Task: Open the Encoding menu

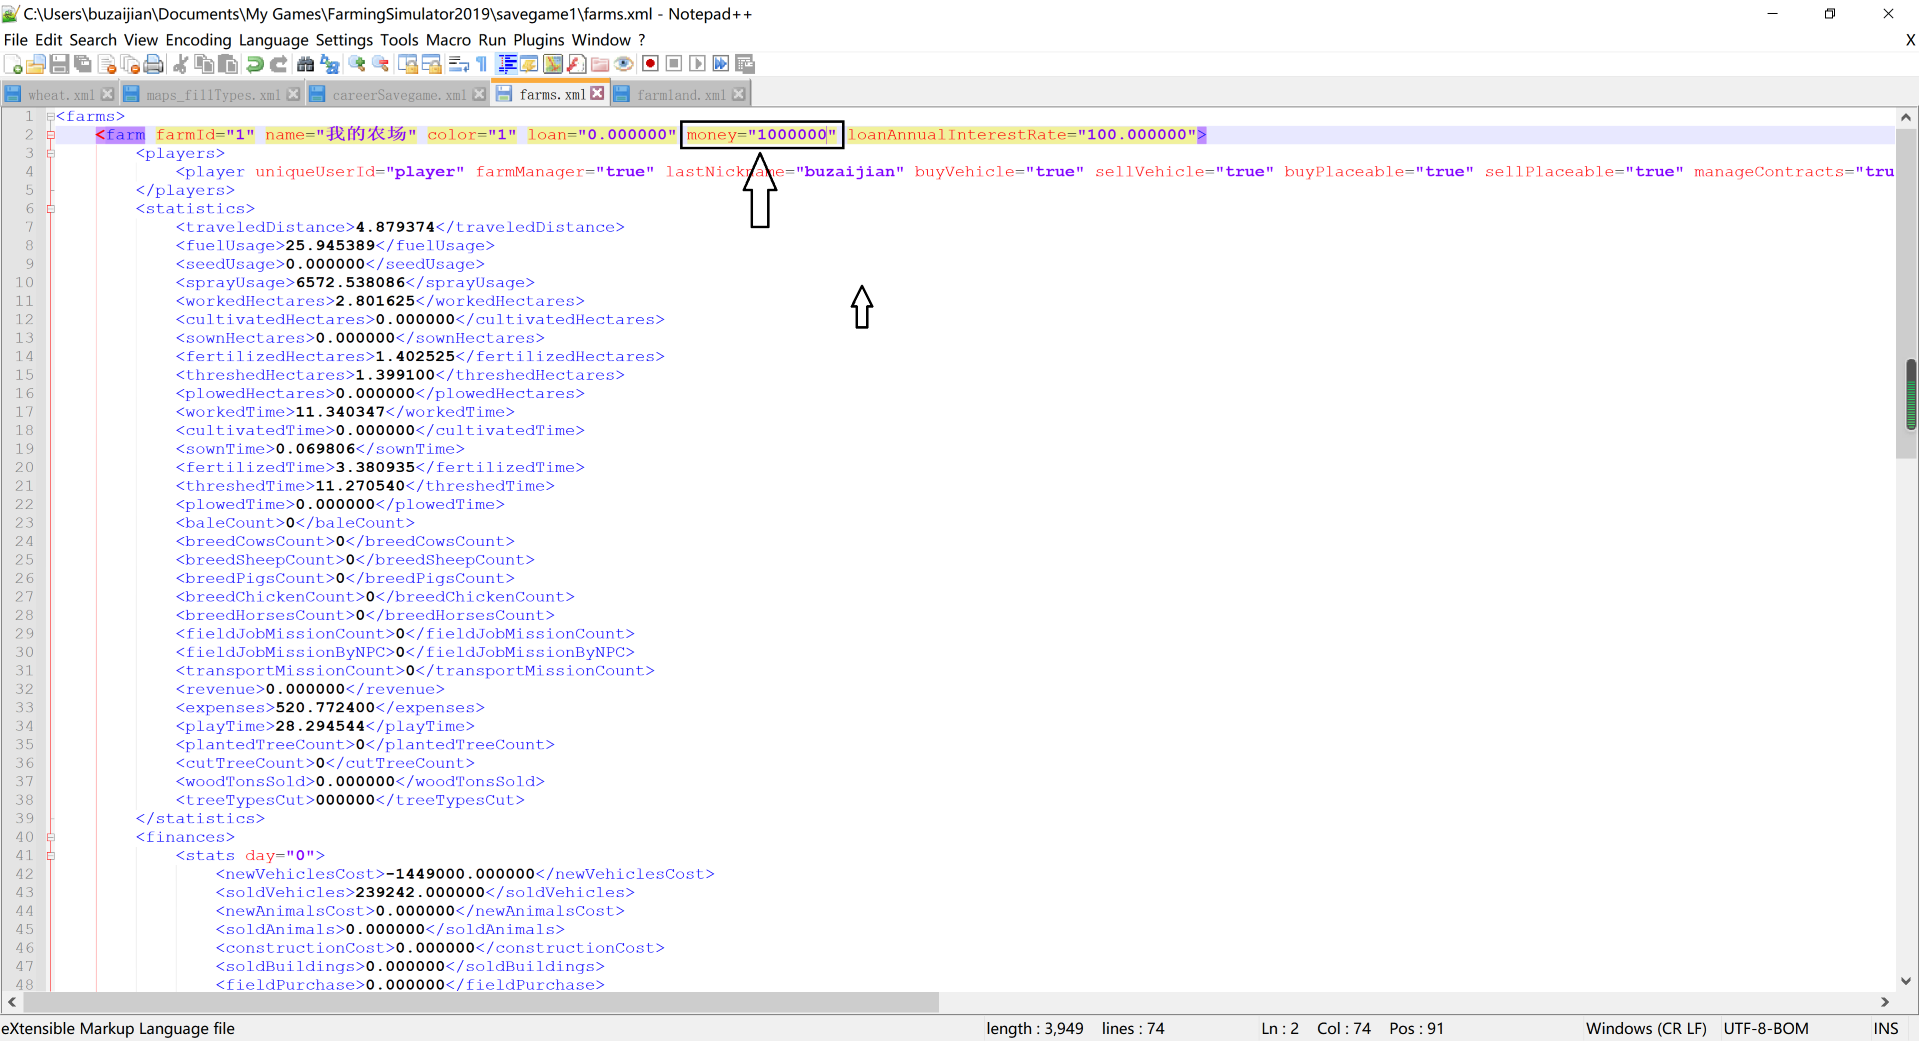Action: [x=198, y=40]
